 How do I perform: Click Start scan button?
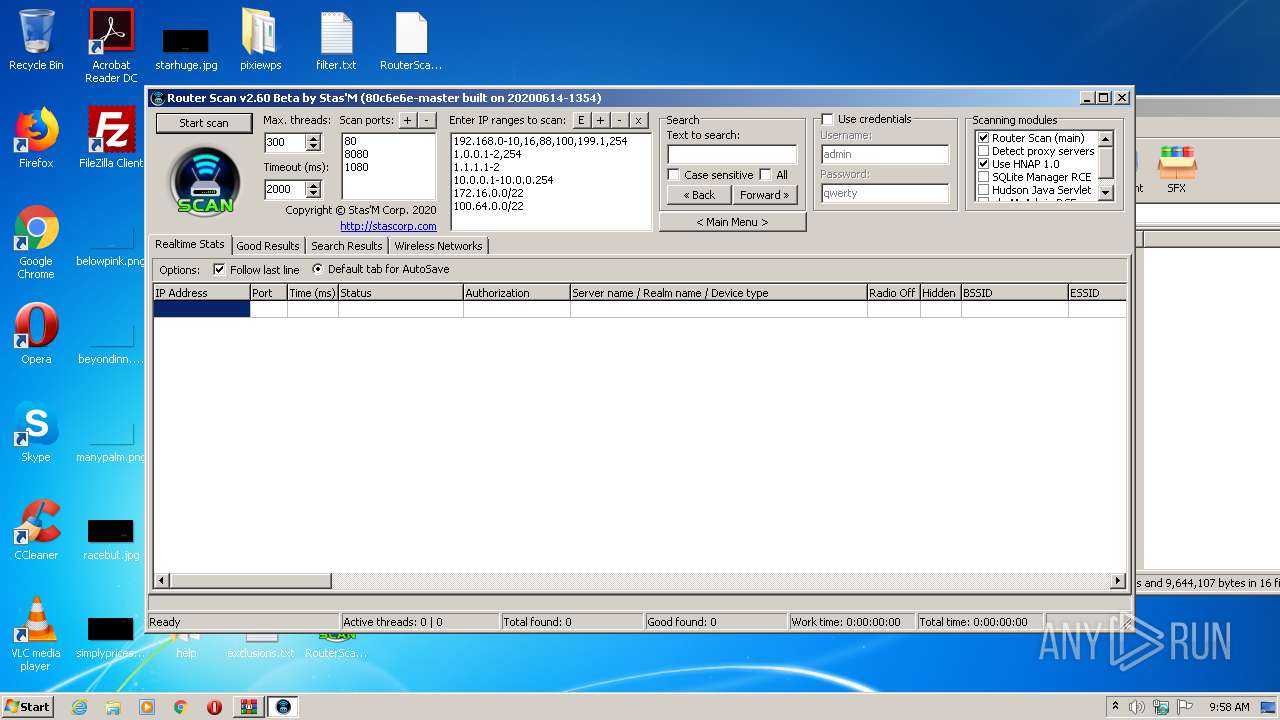pos(204,123)
